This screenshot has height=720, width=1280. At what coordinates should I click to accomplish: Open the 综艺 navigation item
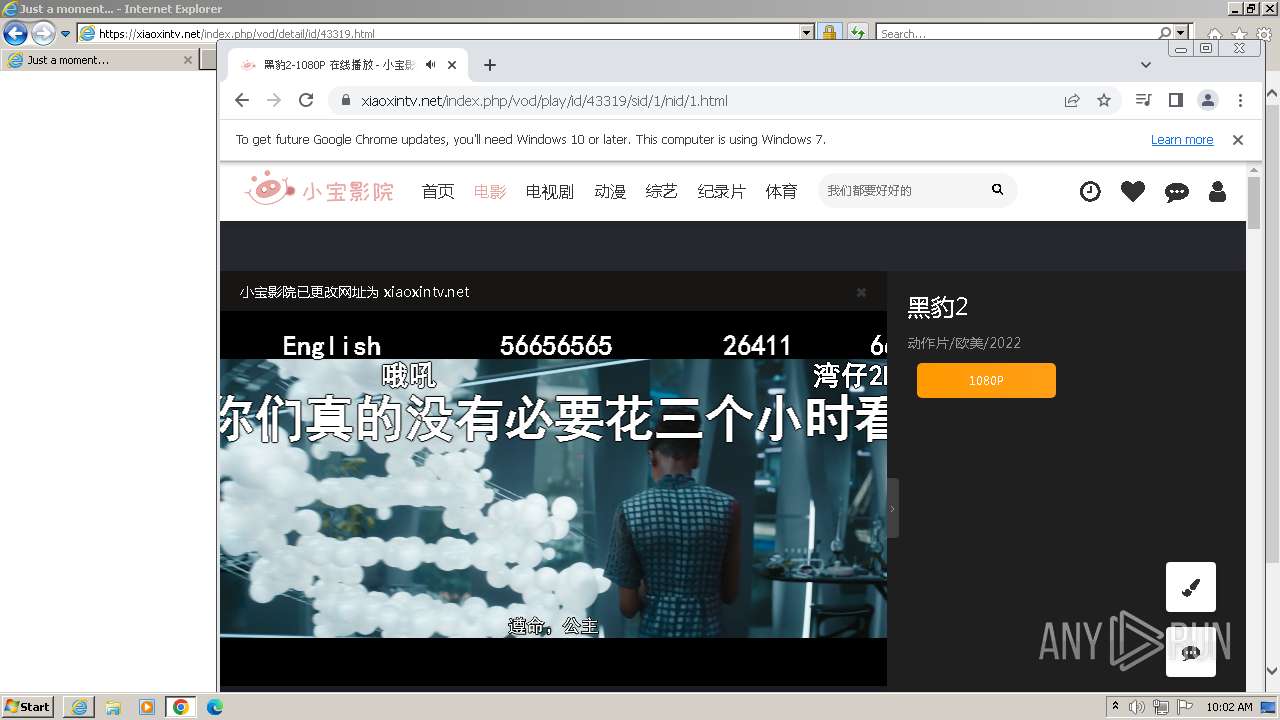(x=662, y=191)
